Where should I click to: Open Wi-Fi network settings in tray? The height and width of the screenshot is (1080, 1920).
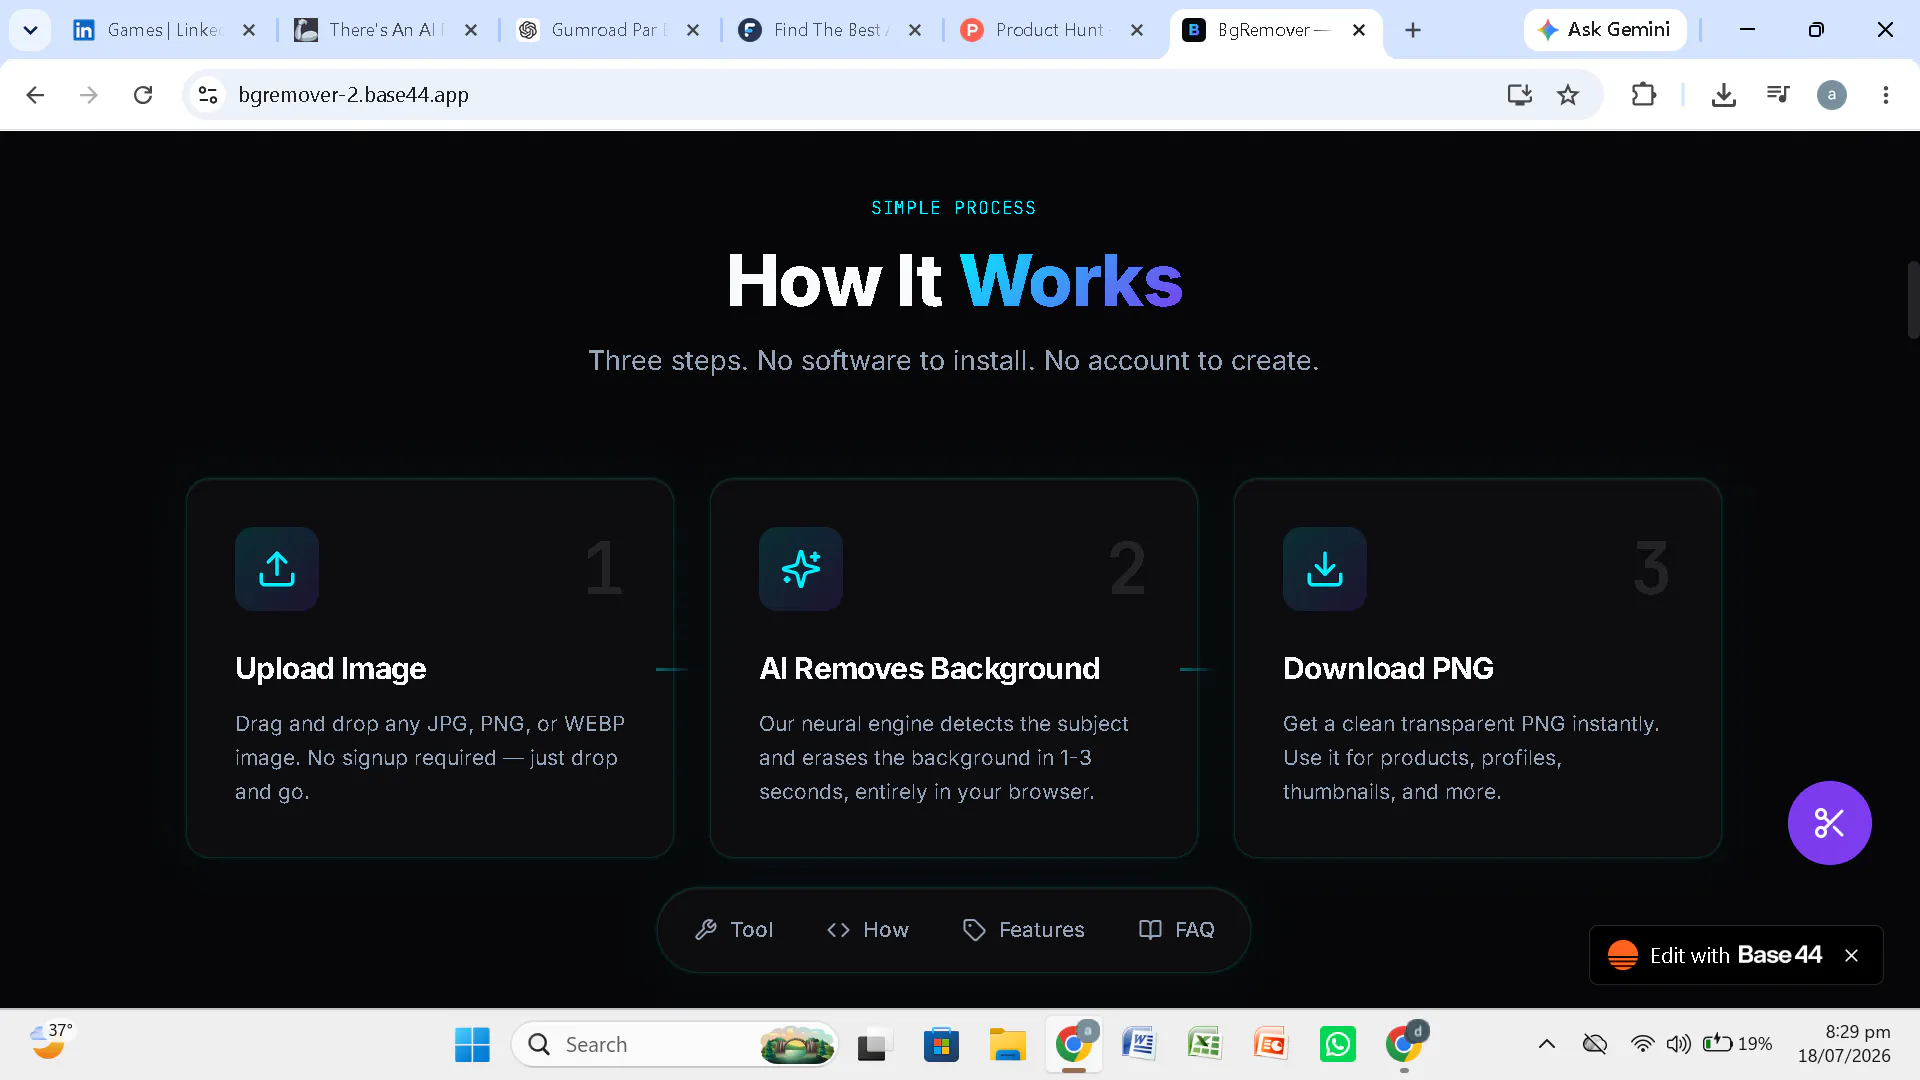pyautogui.click(x=1642, y=1045)
